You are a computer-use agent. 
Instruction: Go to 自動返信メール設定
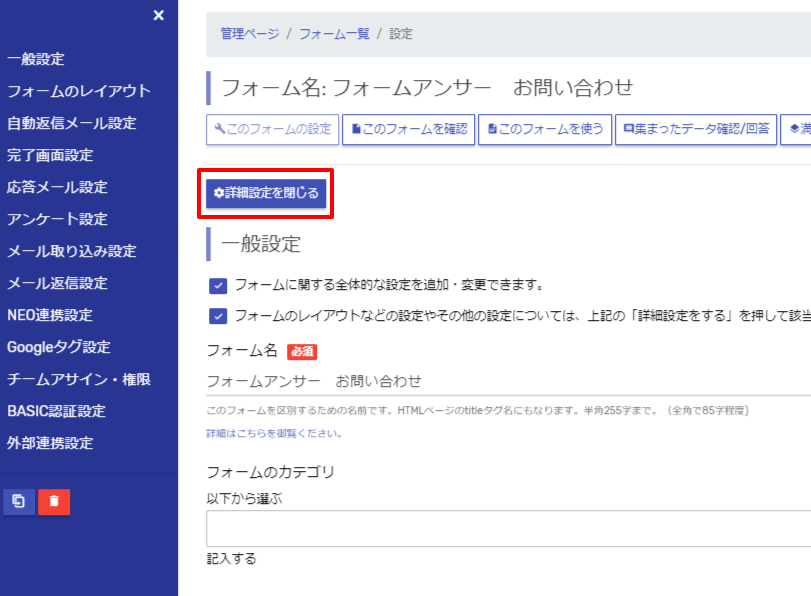(72, 123)
